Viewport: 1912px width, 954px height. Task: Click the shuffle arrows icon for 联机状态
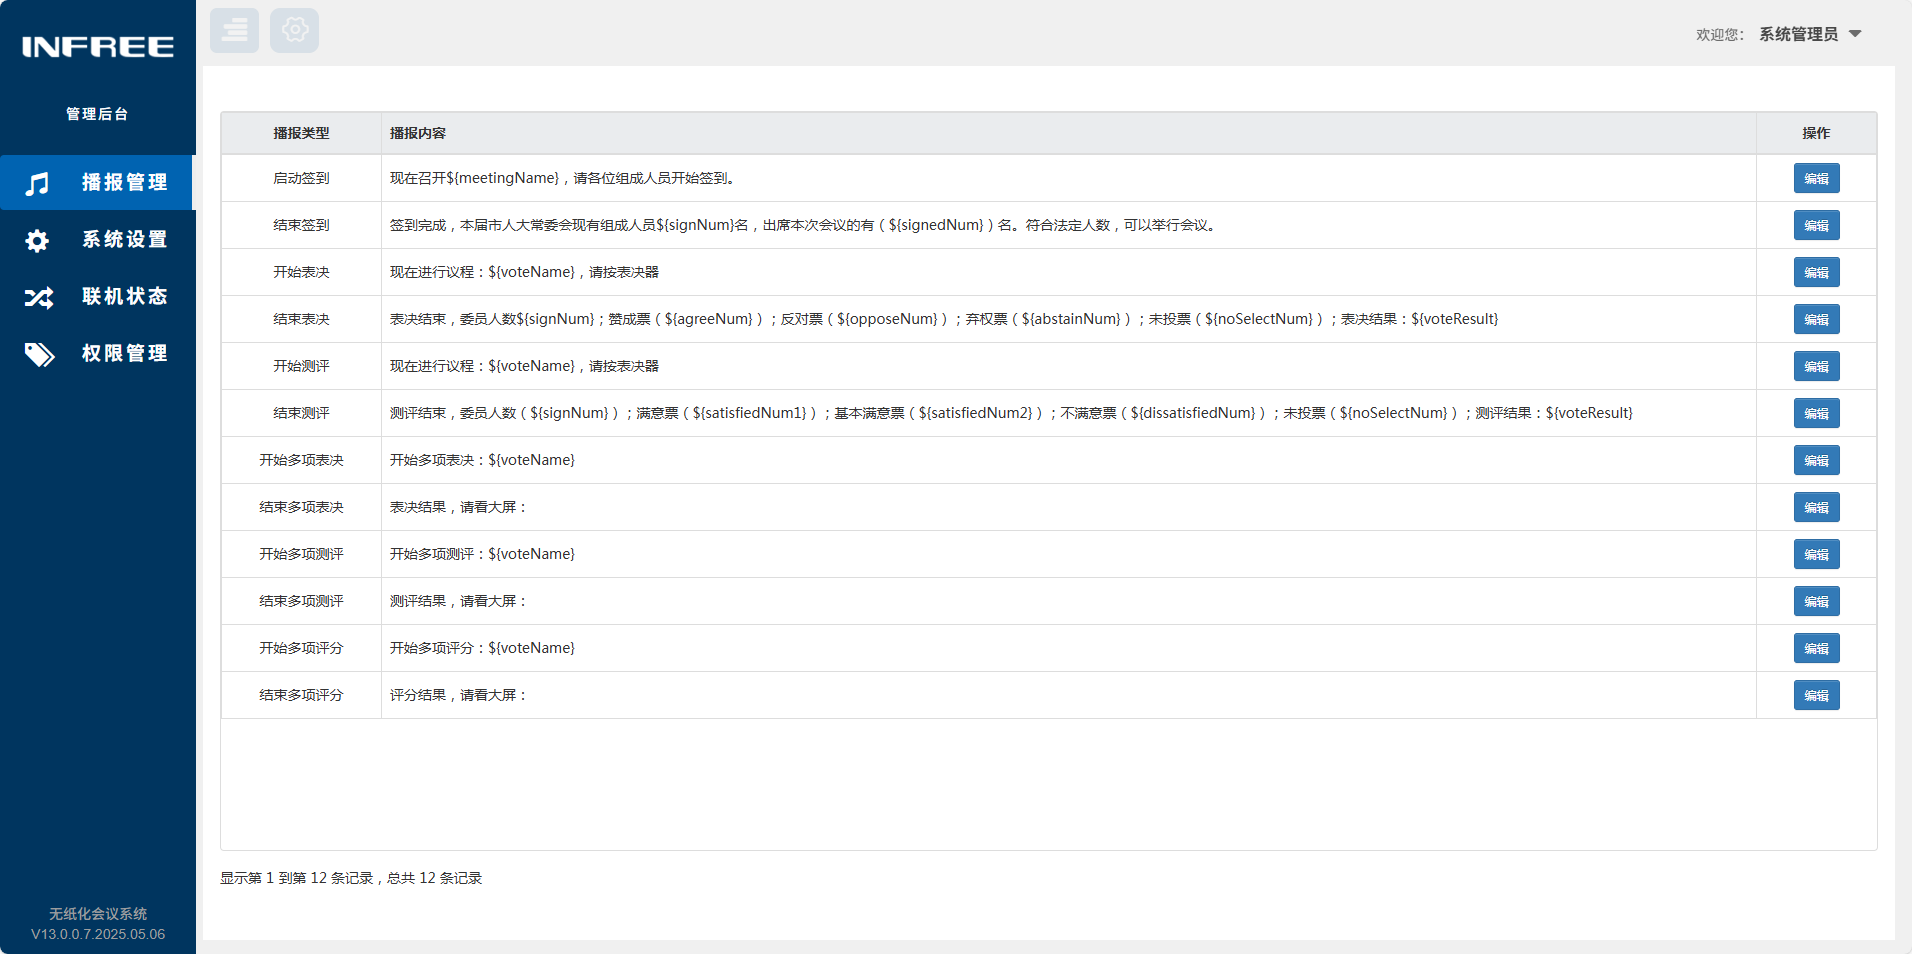[39, 297]
